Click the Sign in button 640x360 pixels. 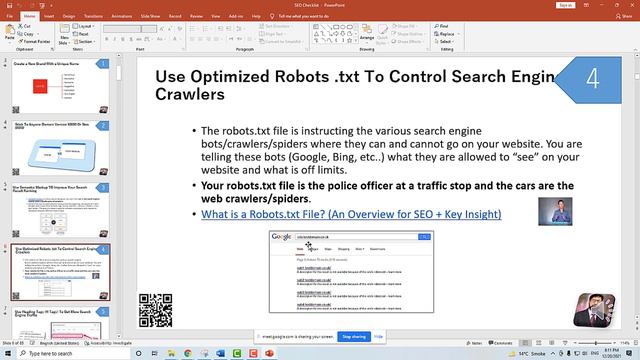click(565, 5)
